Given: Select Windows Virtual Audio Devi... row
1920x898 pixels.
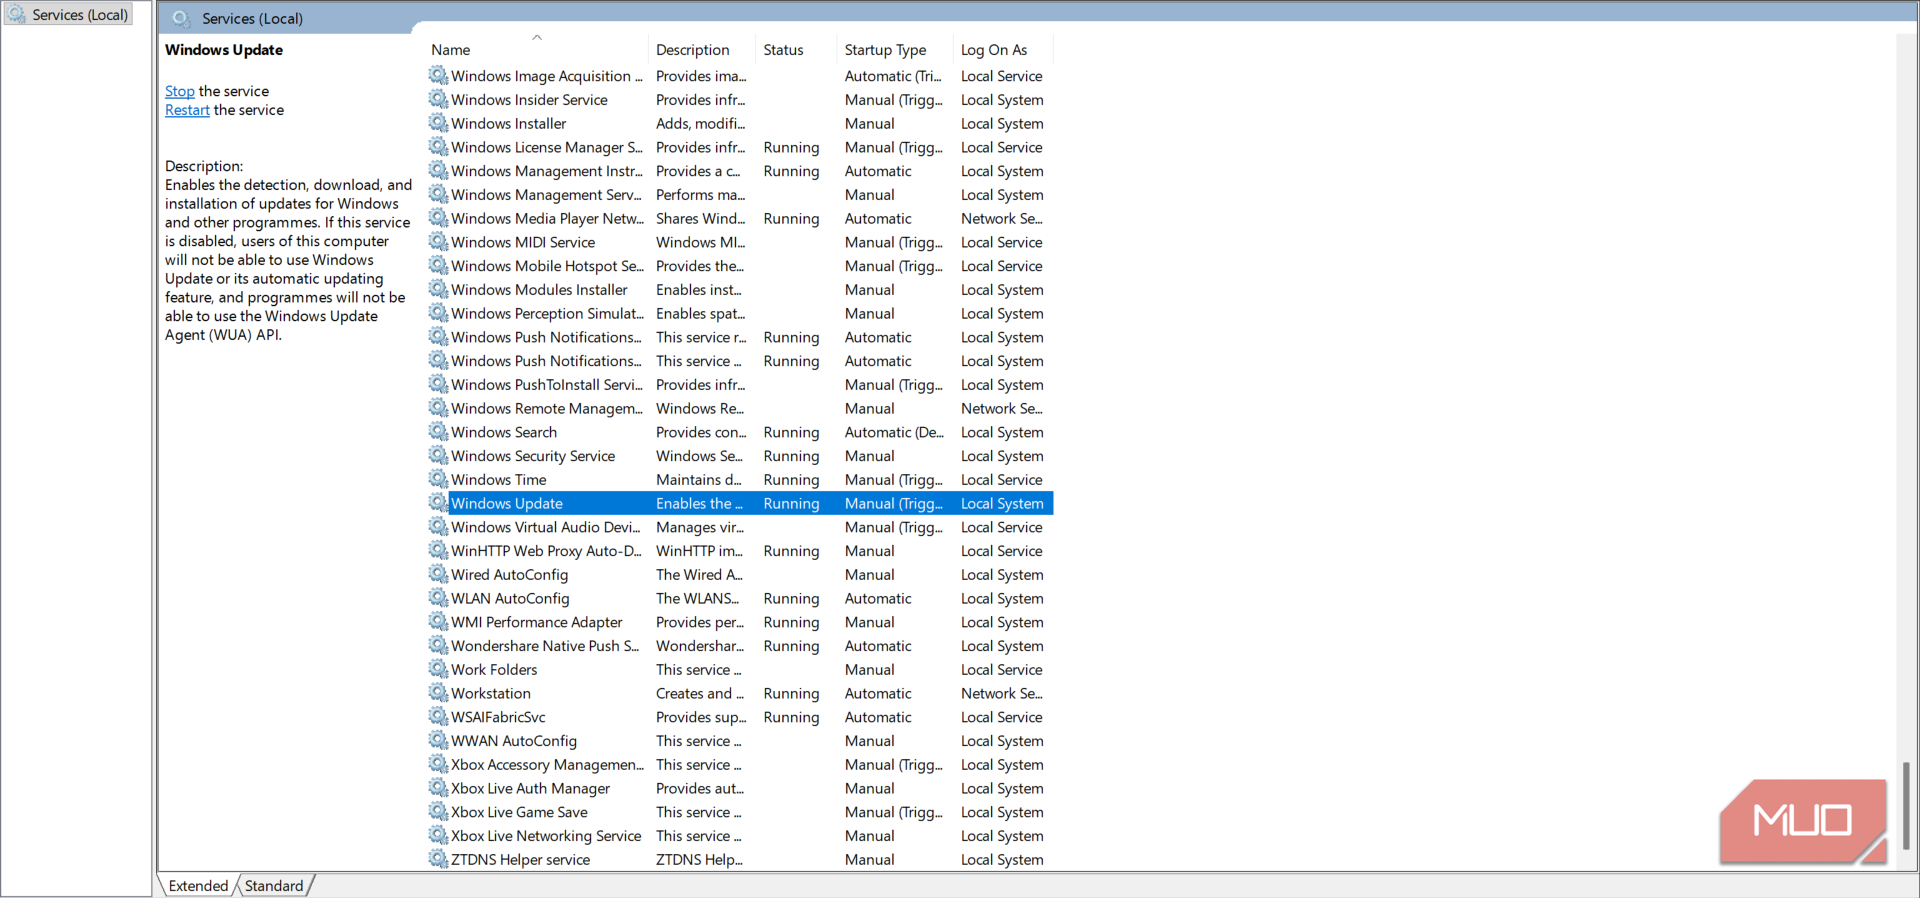Looking at the screenshot, I should click(x=740, y=527).
